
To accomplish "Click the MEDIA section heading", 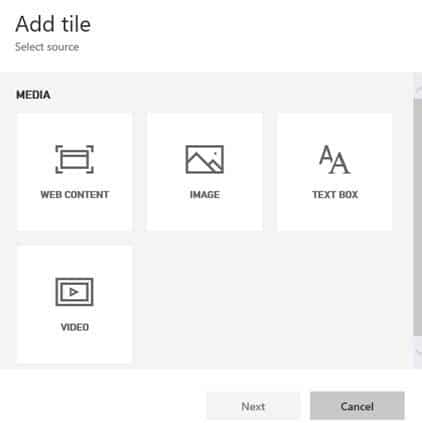I will (33, 95).
